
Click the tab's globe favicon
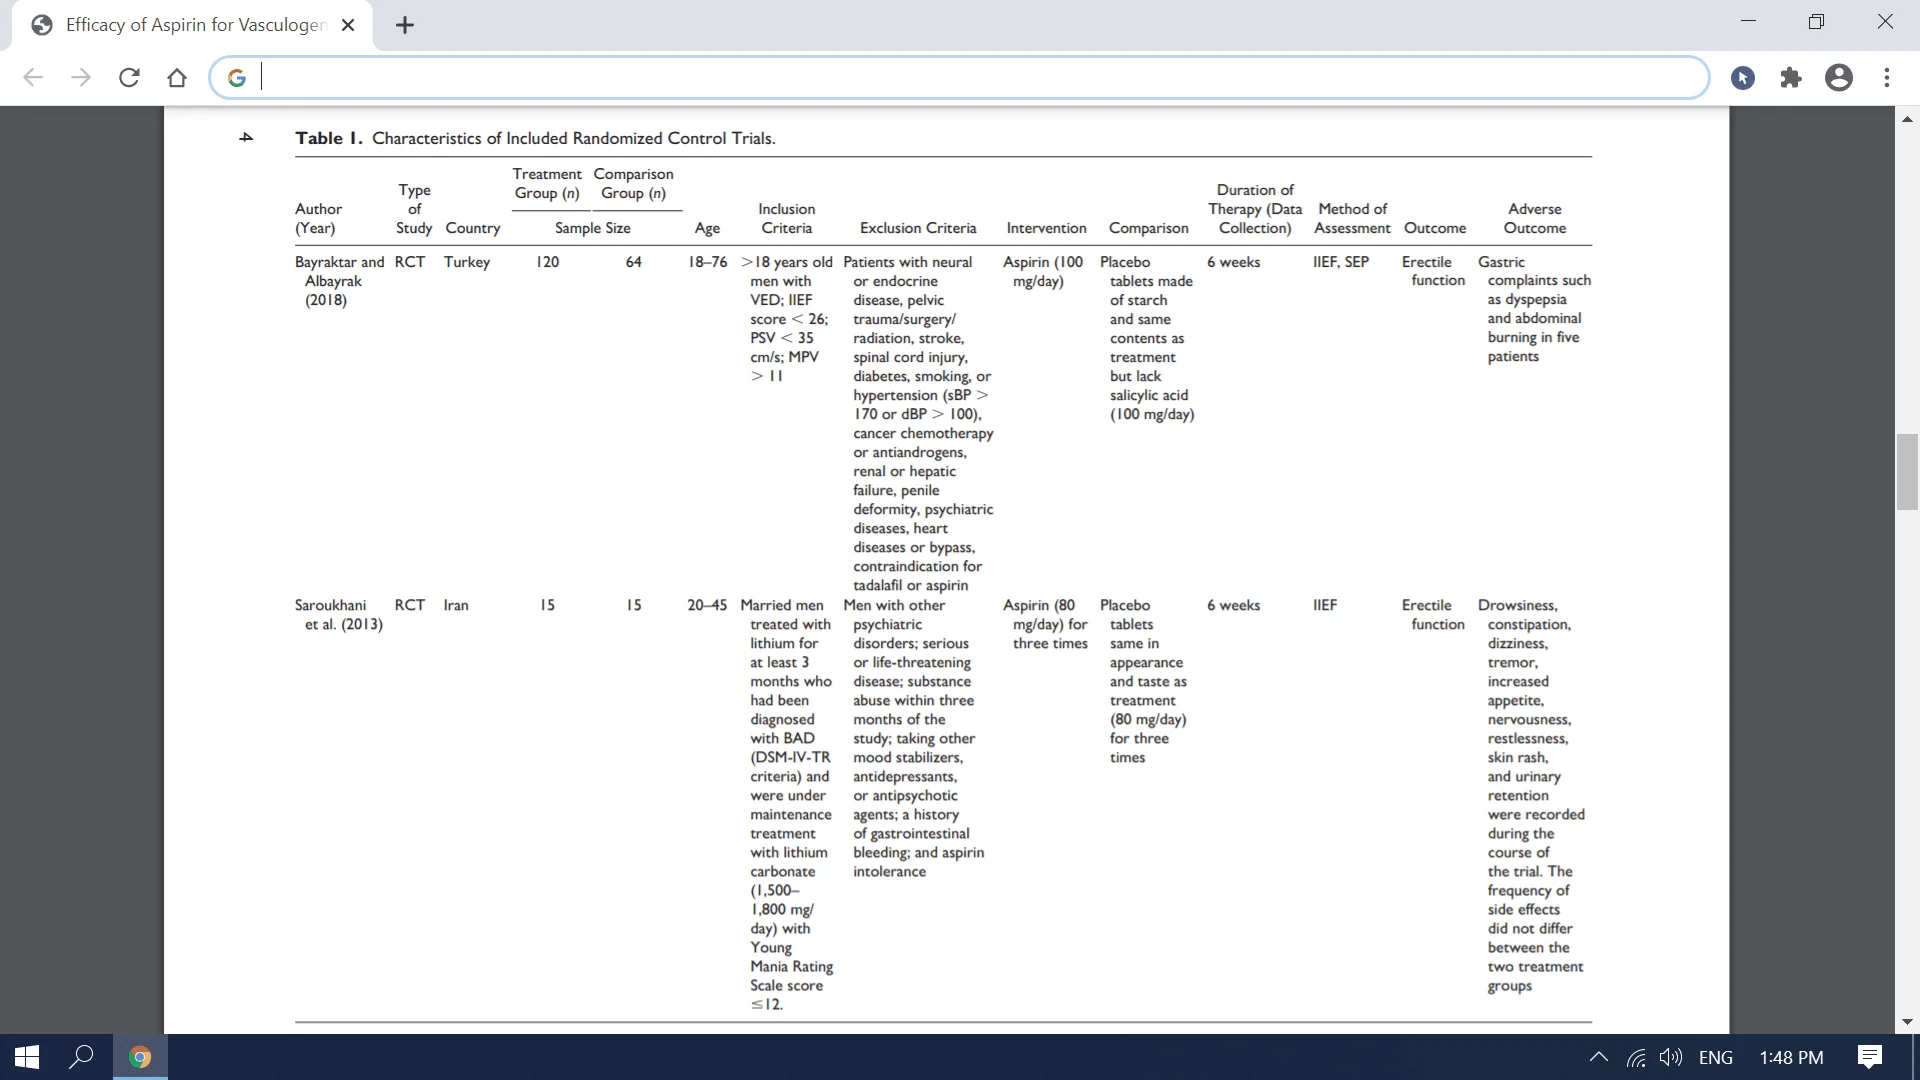pos(42,25)
